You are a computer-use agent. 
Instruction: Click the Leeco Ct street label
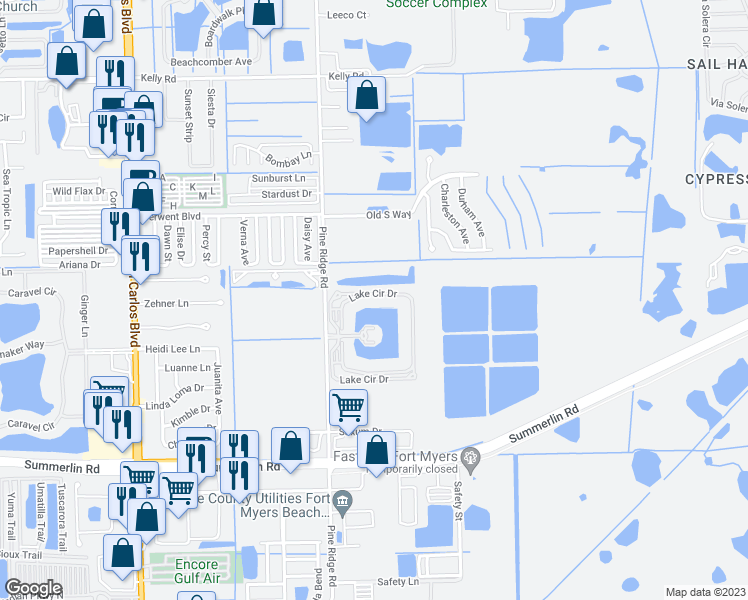[x=347, y=15]
